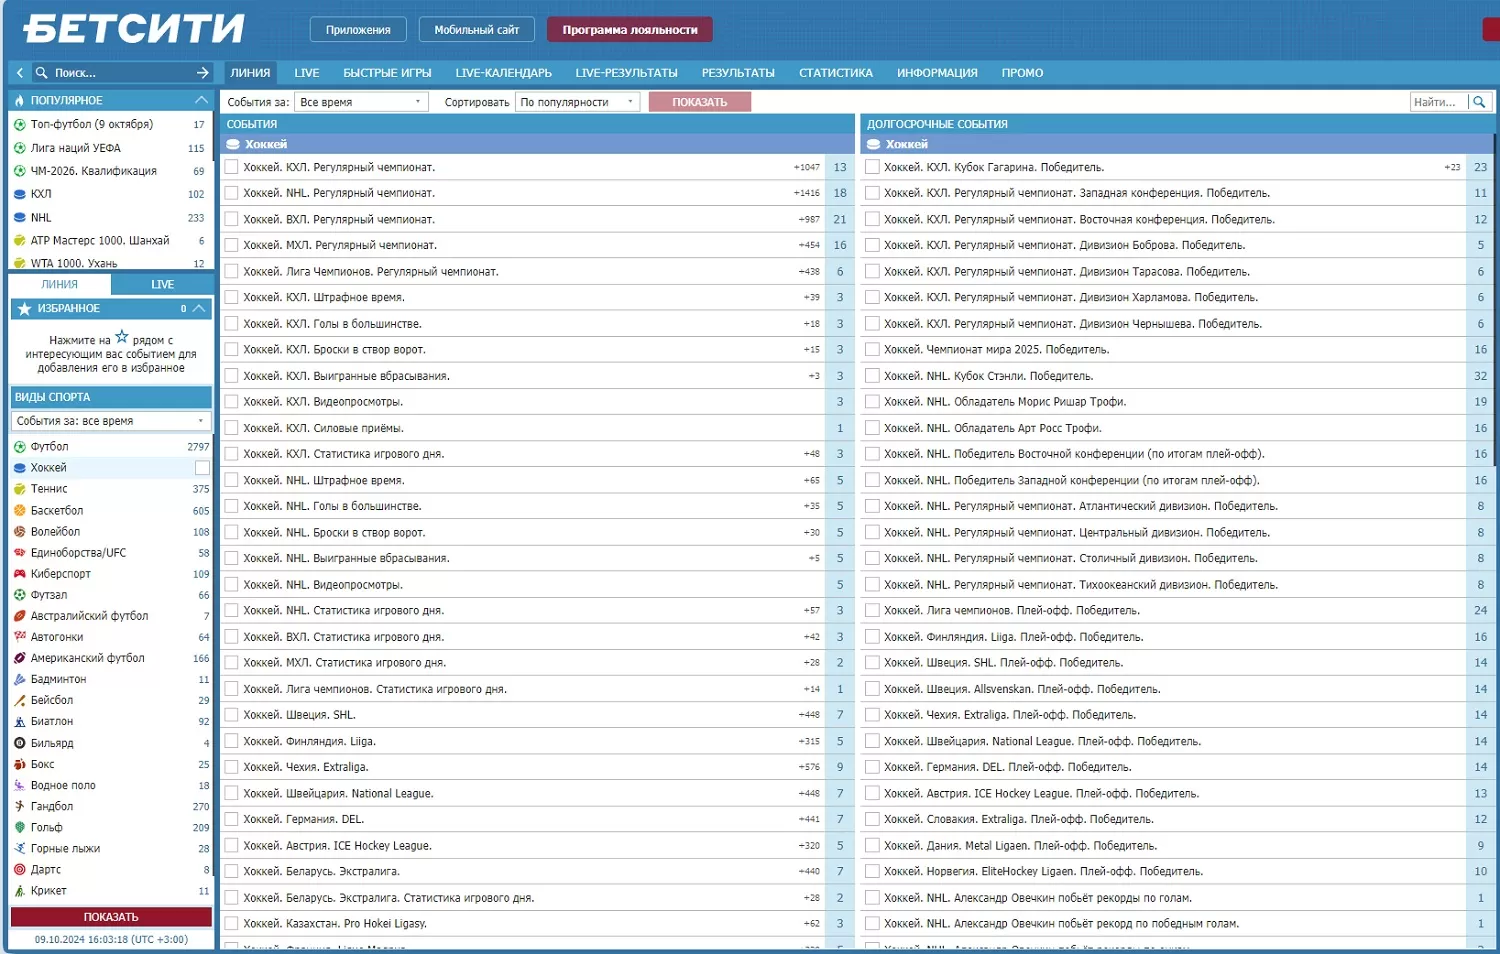Image resolution: width=1500 pixels, height=954 pixels.
Task: Tick checkbox for КХЛ. Кубок Гагарина. Победитель
Action: click(872, 167)
